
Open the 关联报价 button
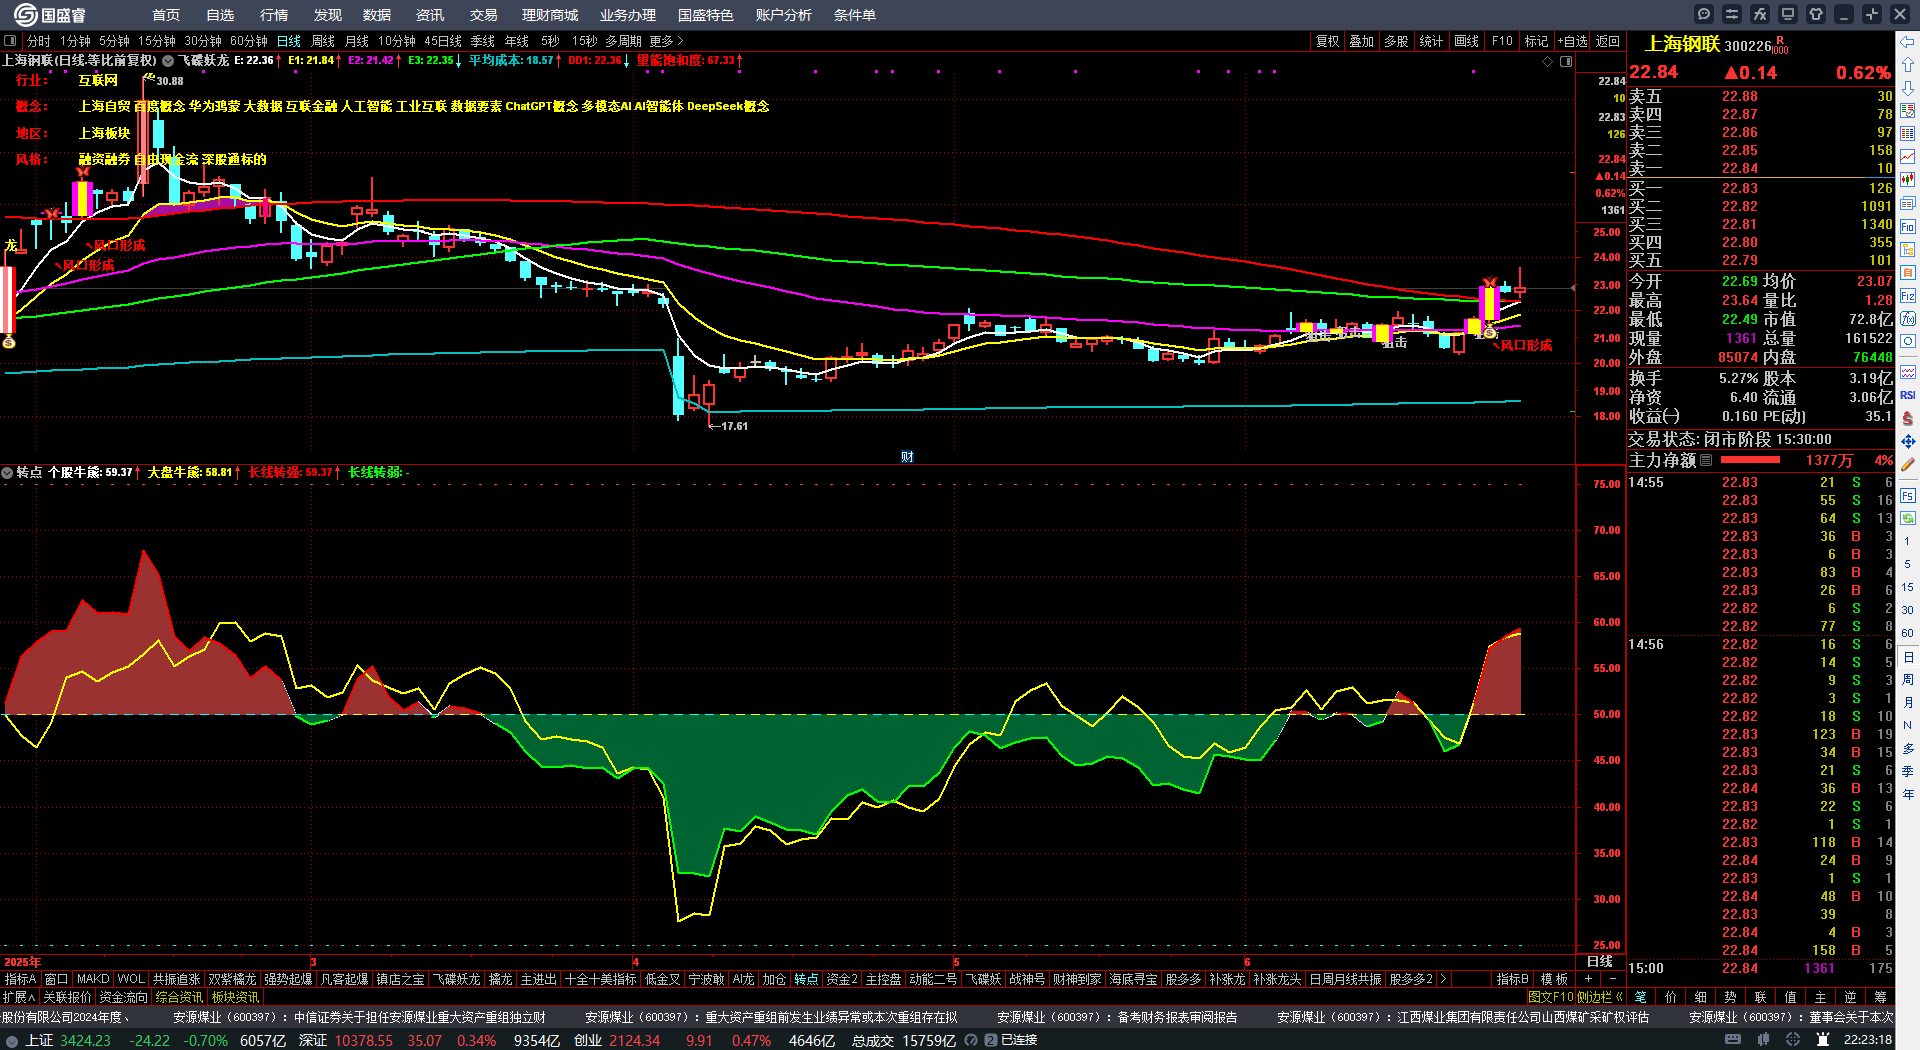coord(67,997)
